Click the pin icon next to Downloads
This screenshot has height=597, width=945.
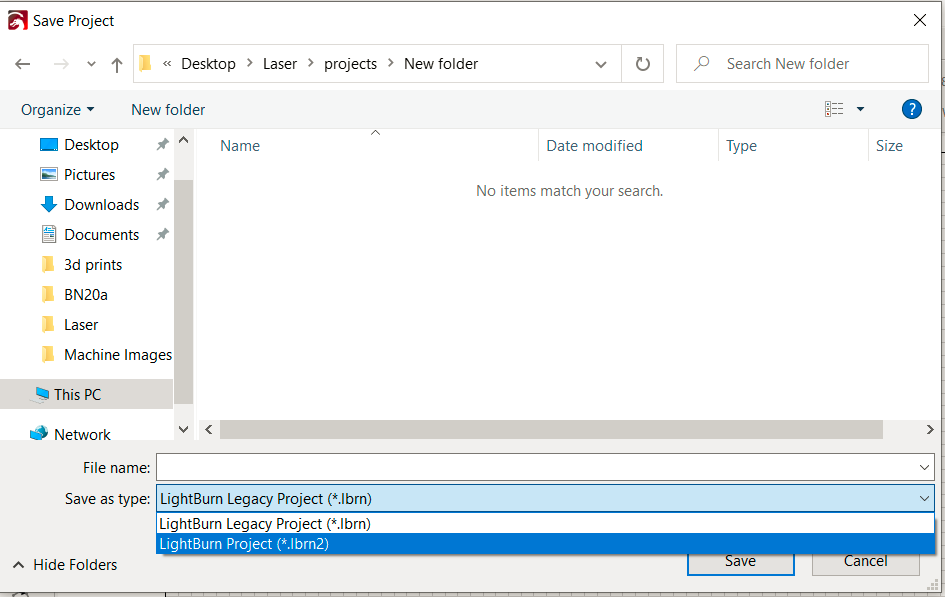(162, 205)
